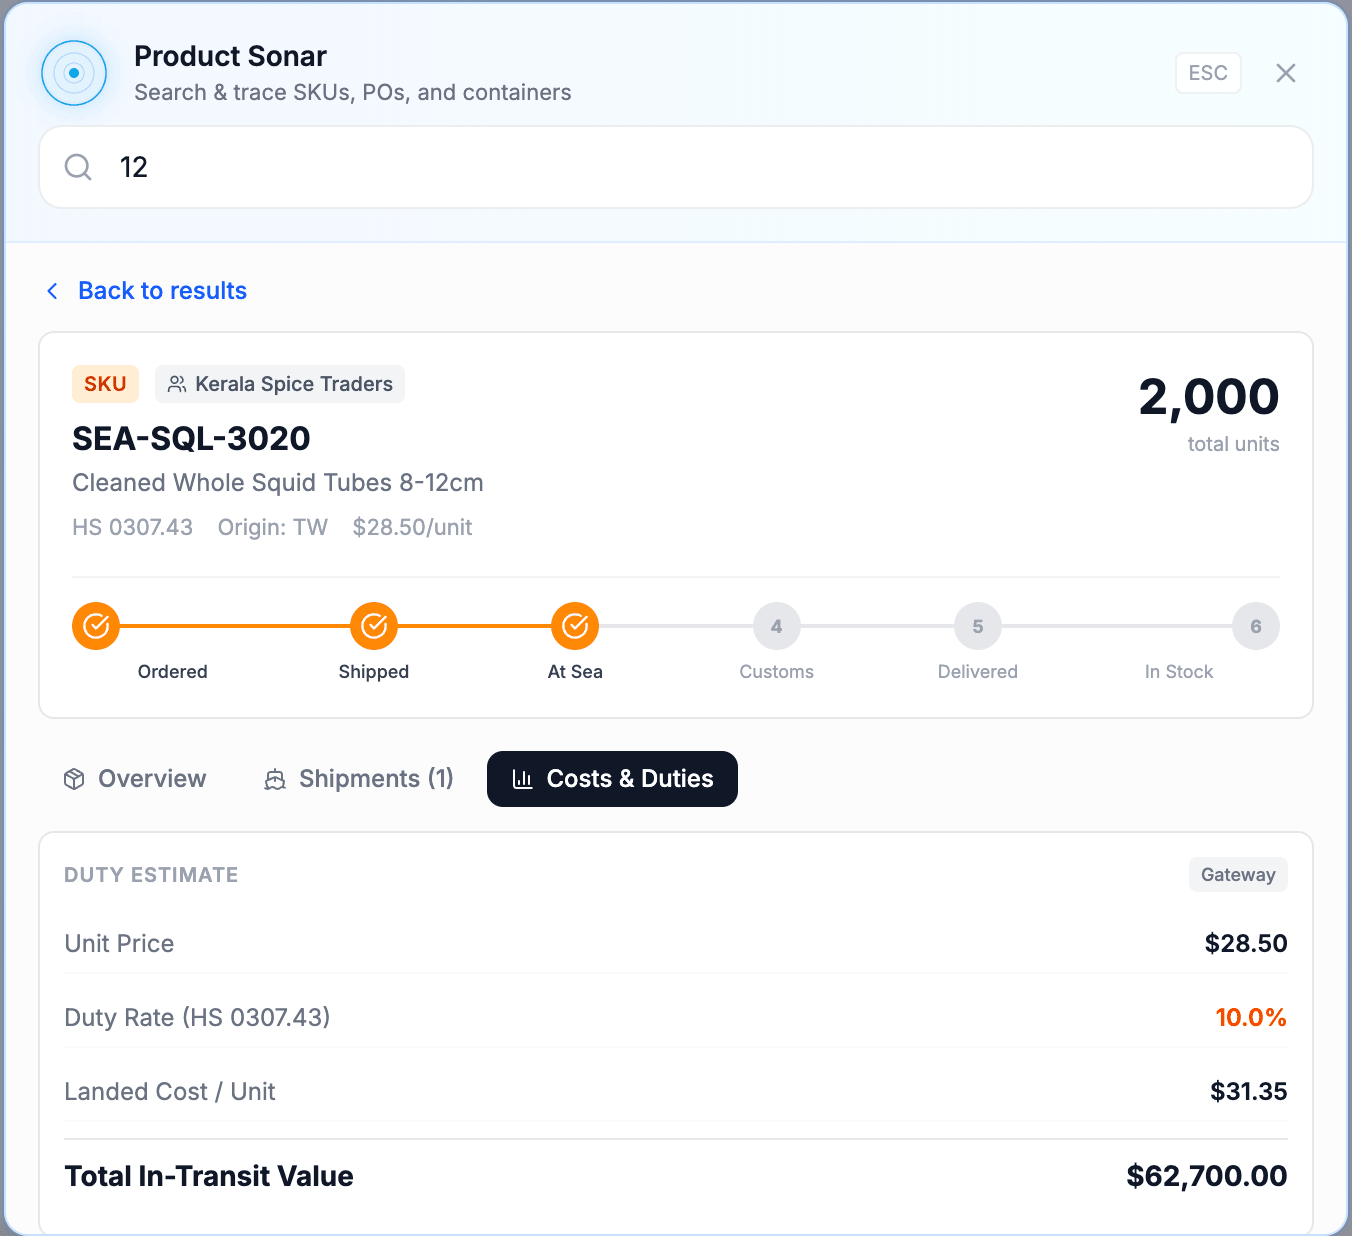Screen dimensions: 1352x1236
Task: Click inside the search input showing 12
Action: [x=400, y=167]
